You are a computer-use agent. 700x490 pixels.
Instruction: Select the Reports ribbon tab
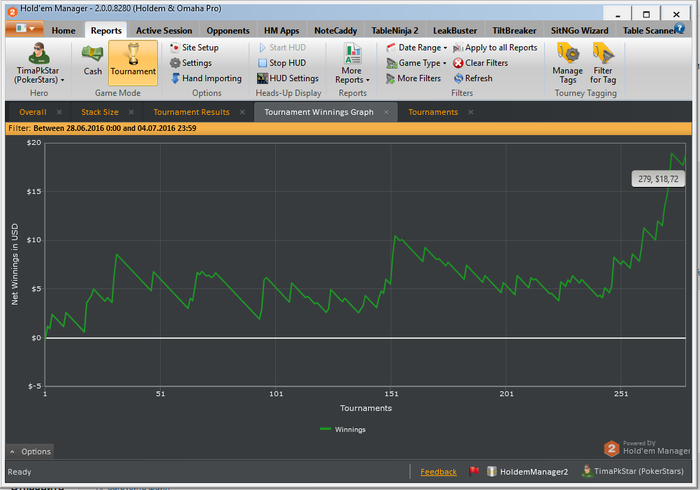coord(106,30)
